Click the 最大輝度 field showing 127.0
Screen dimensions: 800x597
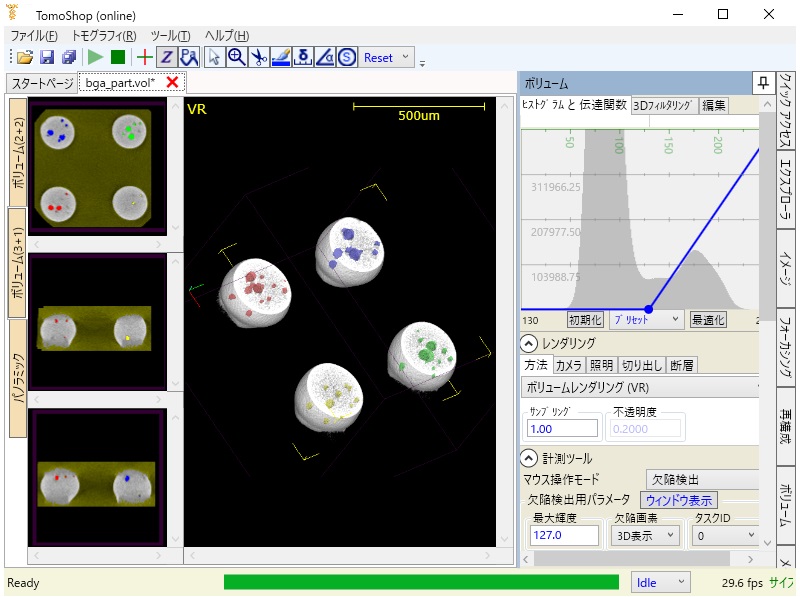click(564, 535)
